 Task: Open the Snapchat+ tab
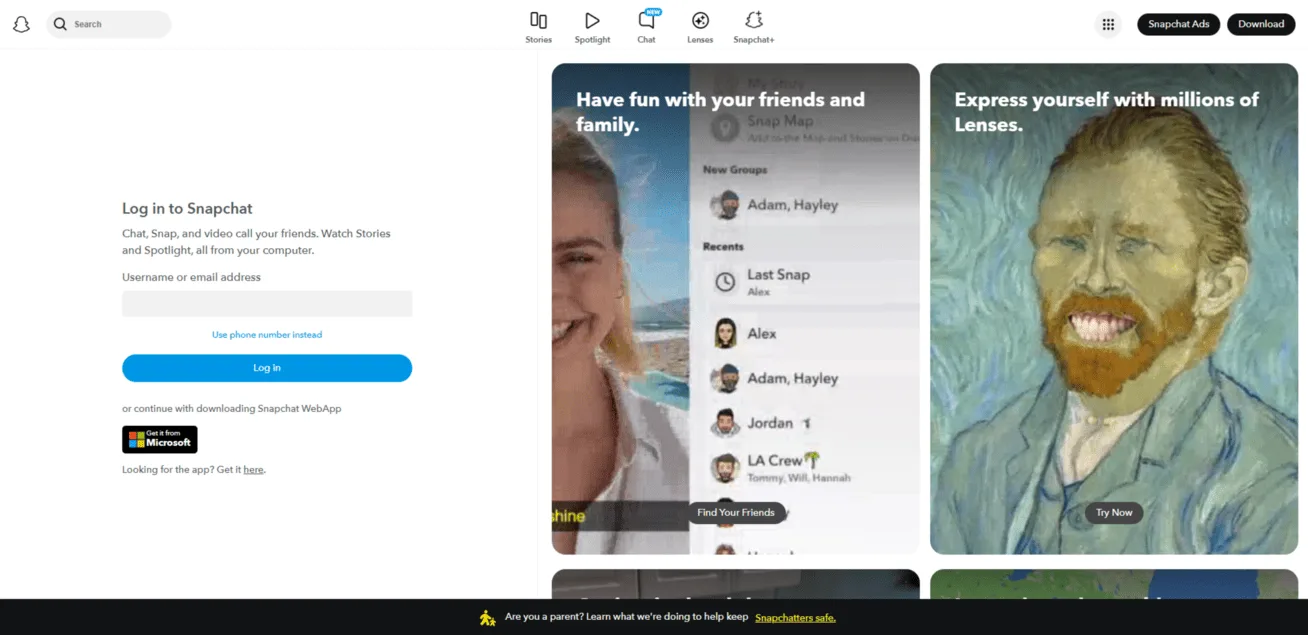pos(754,27)
